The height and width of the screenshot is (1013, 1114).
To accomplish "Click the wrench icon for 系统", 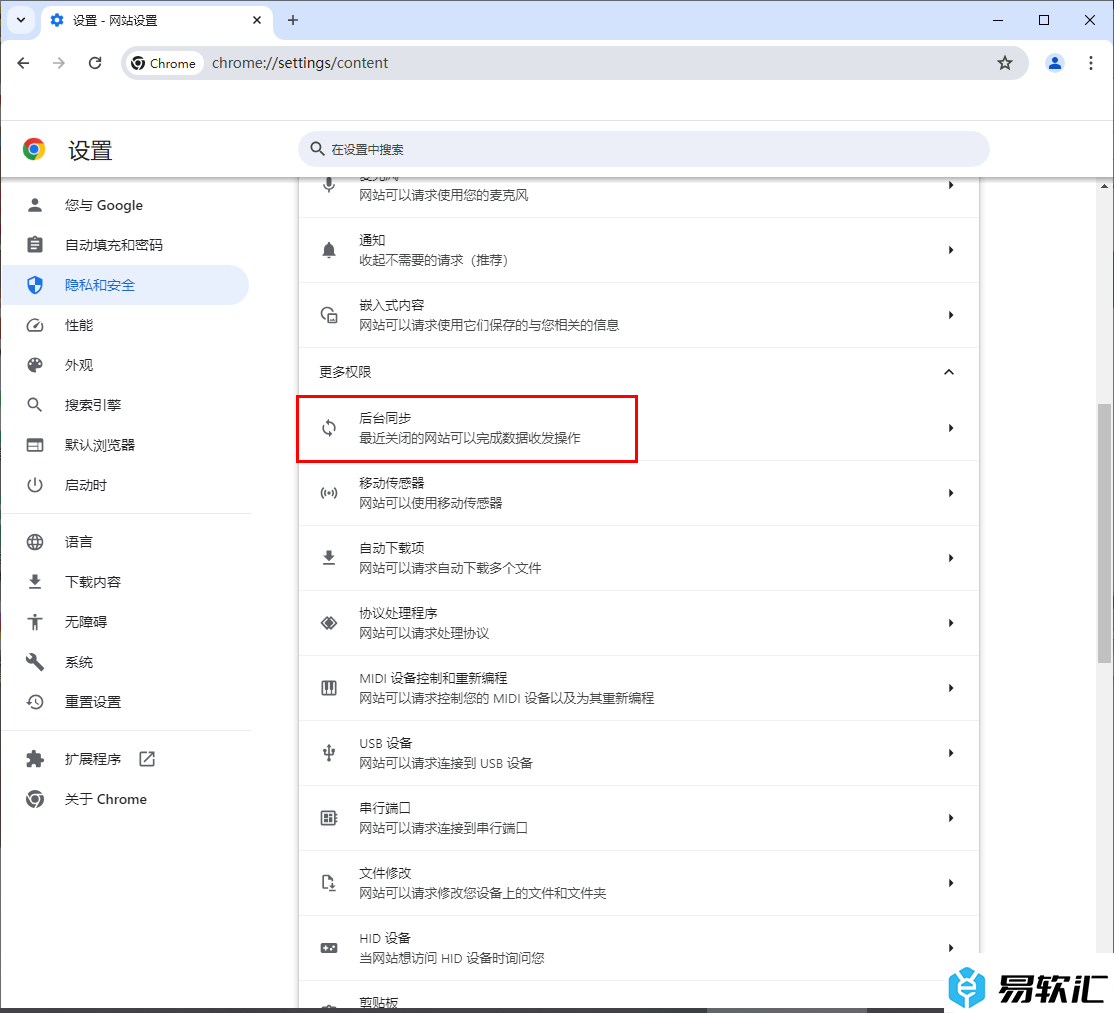I will pyautogui.click(x=35, y=662).
